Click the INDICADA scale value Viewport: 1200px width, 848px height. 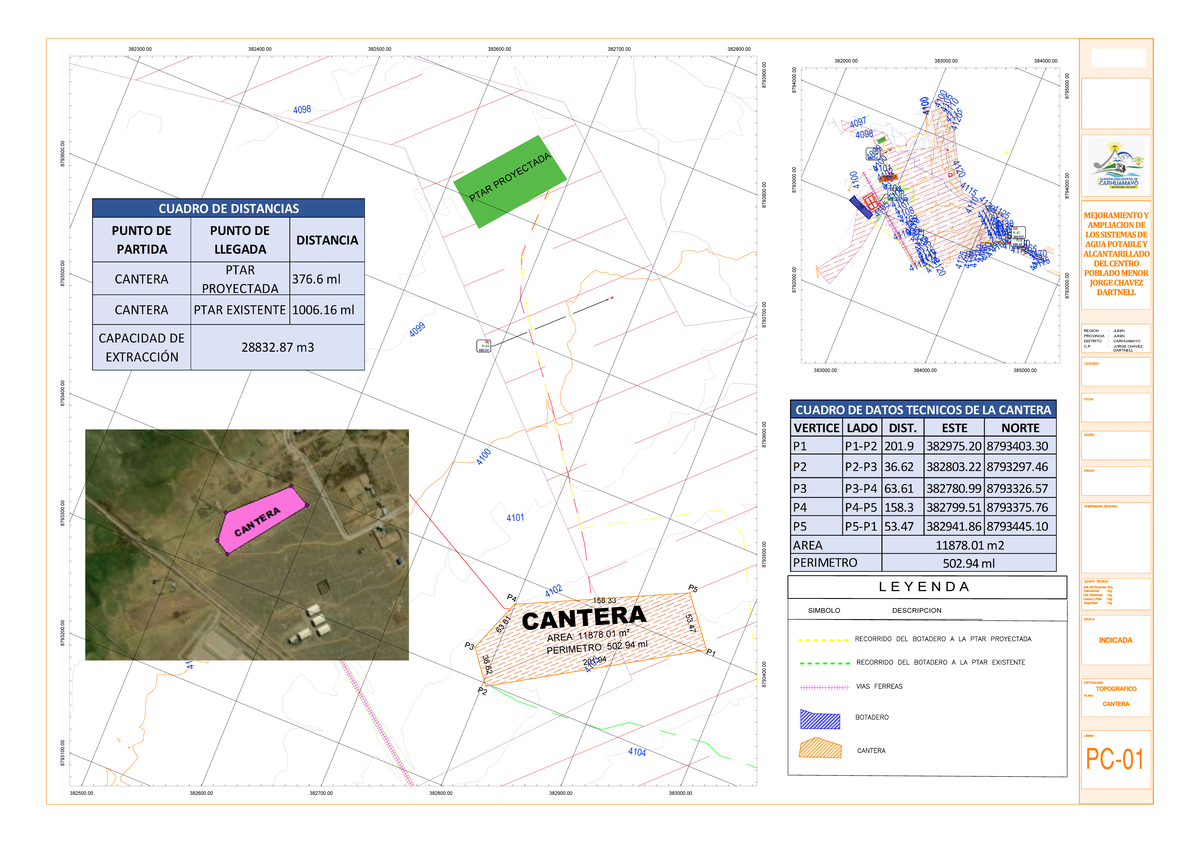tap(1116, 639)
